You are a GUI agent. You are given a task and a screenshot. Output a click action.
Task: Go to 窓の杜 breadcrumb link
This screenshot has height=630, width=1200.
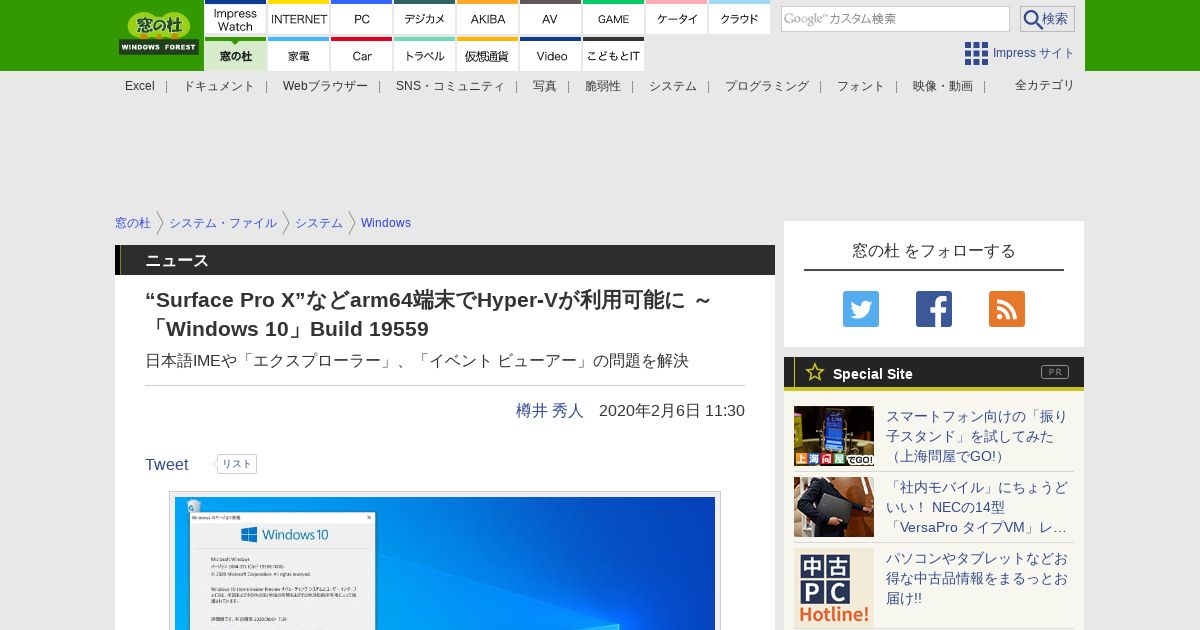coord(133,223)
